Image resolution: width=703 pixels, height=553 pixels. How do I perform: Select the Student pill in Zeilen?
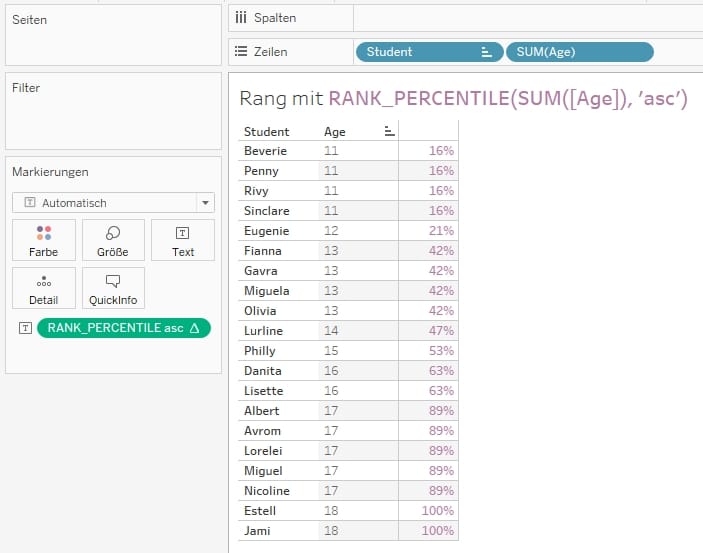click(420, 52)
